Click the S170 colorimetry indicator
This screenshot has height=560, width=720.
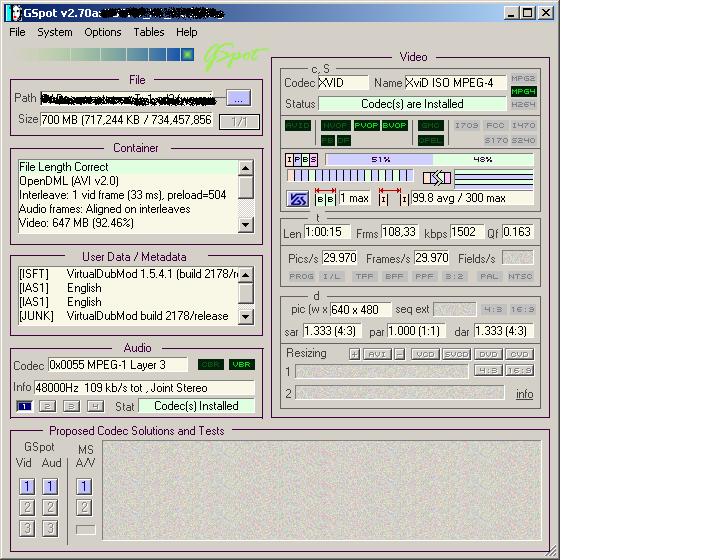tap(496, 140)
